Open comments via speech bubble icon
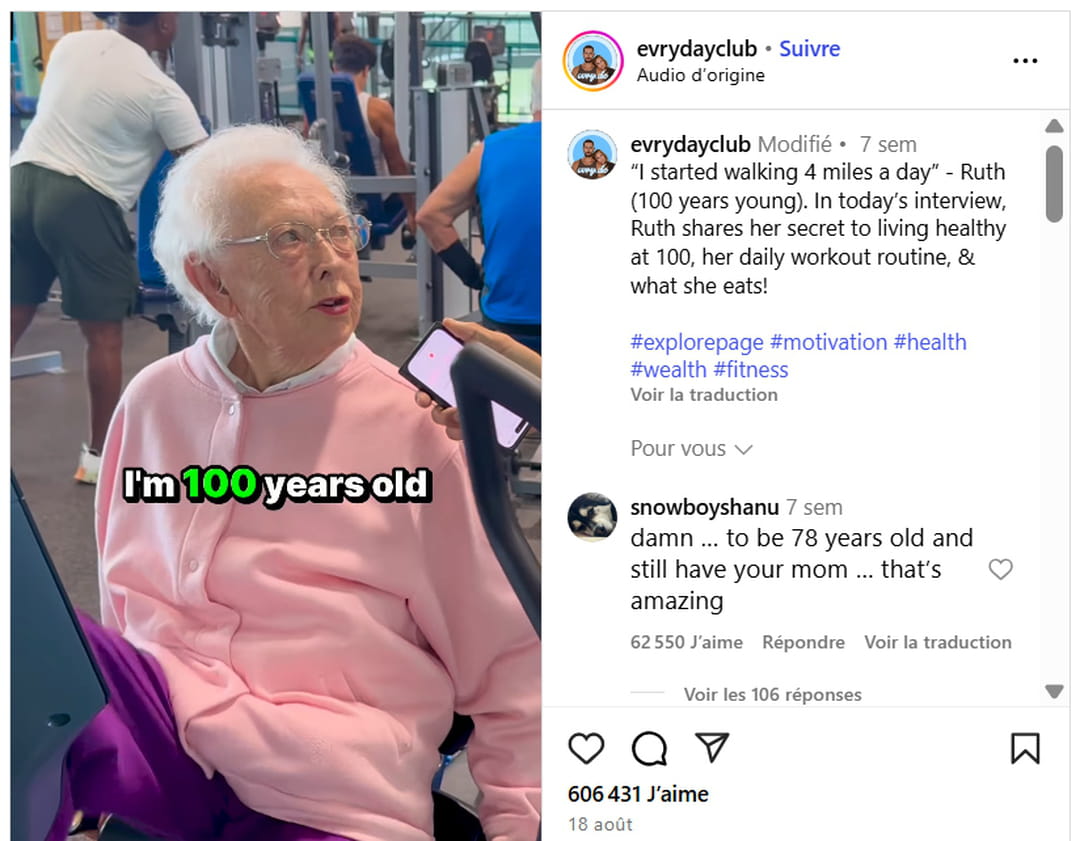1080x841 pixels. (649, 748)
